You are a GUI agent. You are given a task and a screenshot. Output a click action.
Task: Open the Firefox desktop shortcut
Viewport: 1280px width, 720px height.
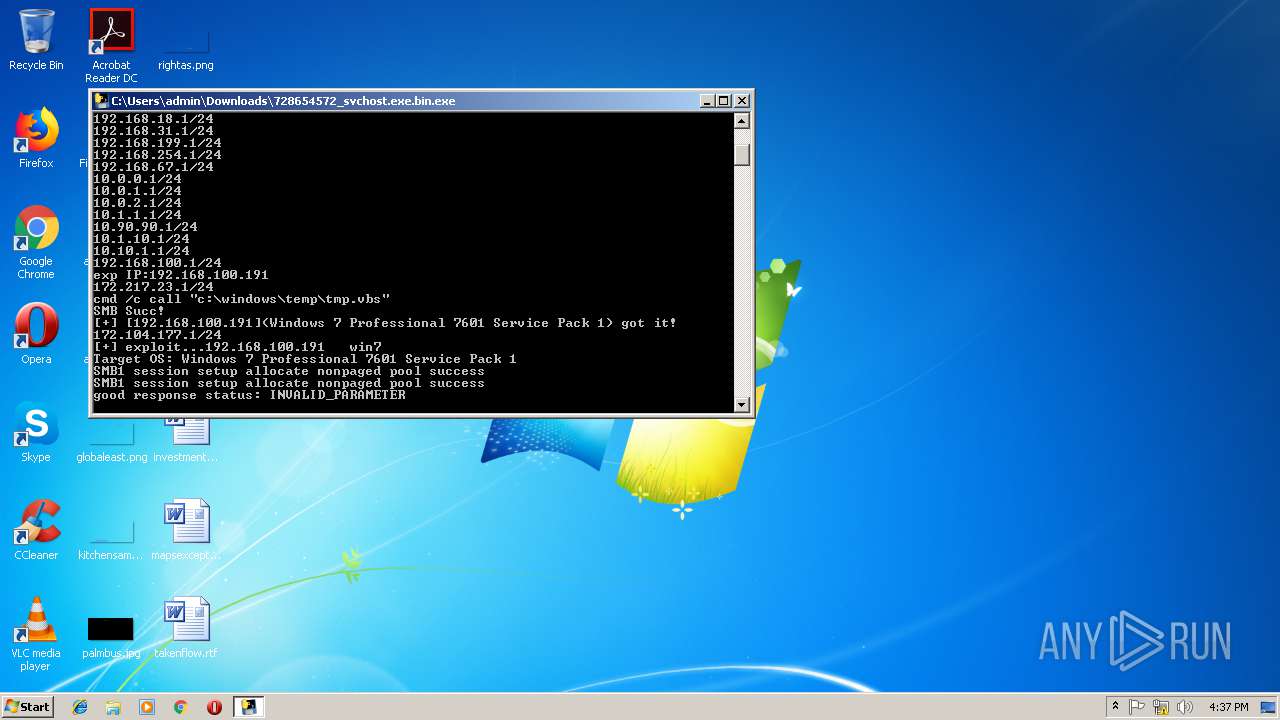tap(36, 138)
